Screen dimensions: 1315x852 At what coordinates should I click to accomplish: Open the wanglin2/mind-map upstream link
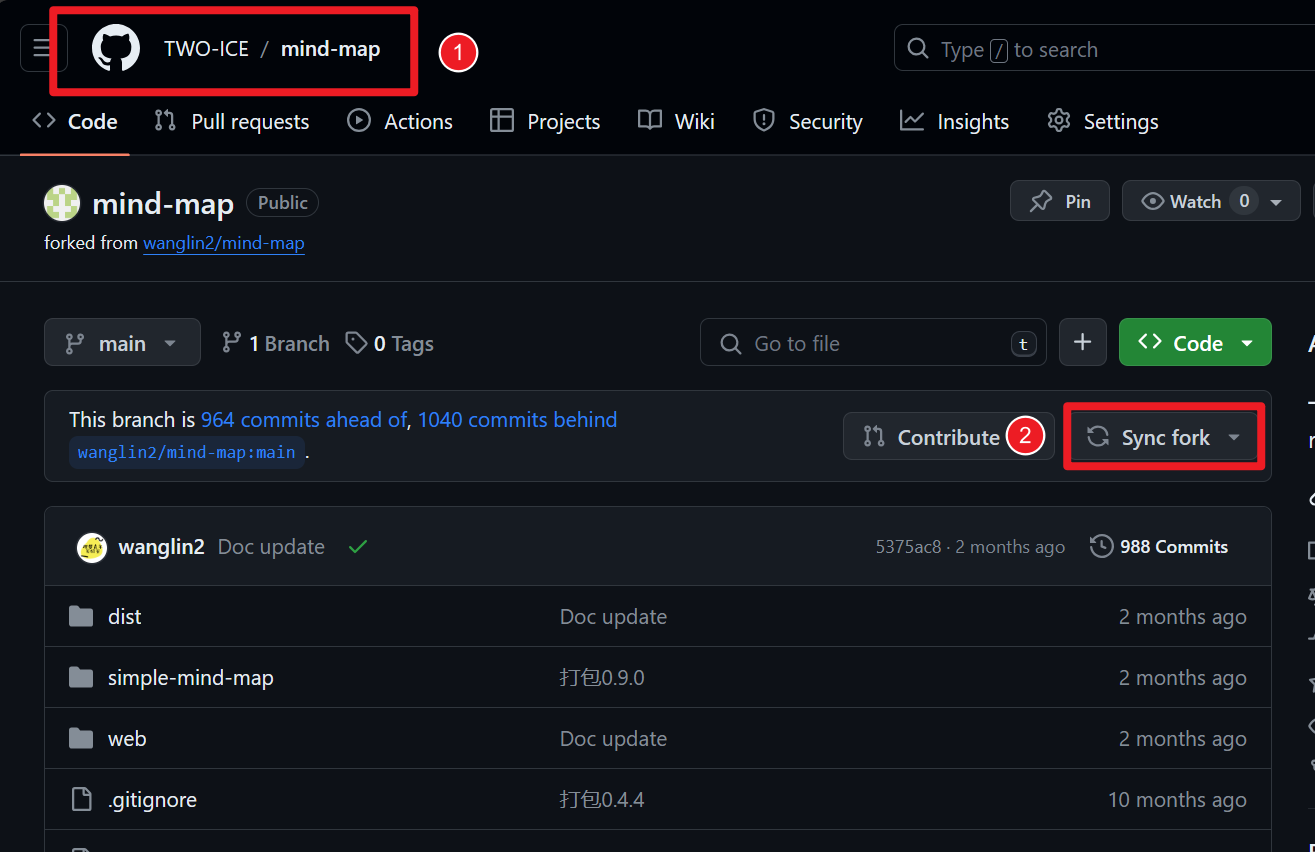224,243
